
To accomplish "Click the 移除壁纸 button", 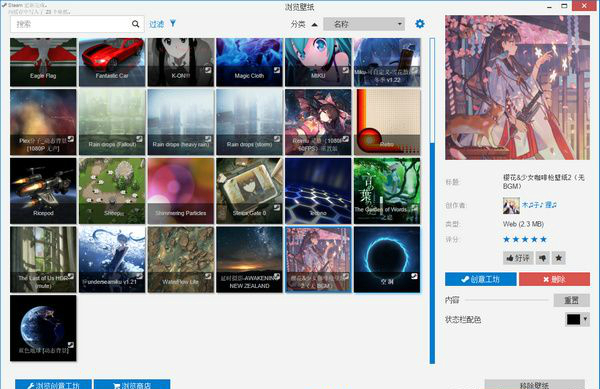I will pyautogui.click(x=534, y=384).
